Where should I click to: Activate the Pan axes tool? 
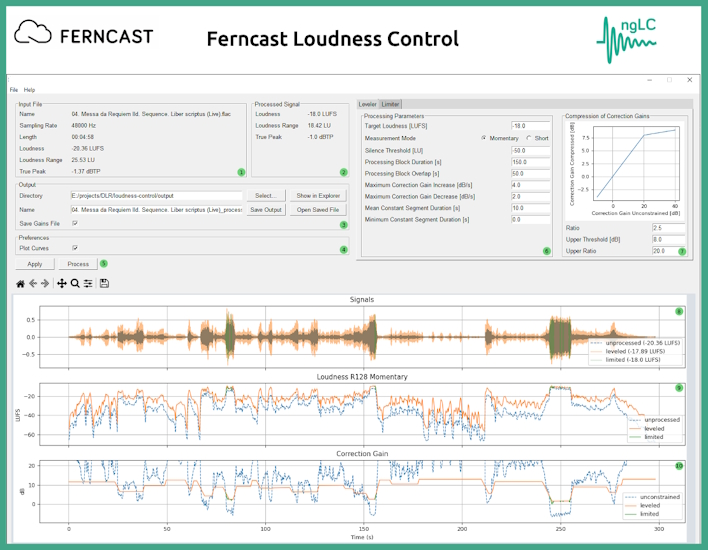(62, 284)
